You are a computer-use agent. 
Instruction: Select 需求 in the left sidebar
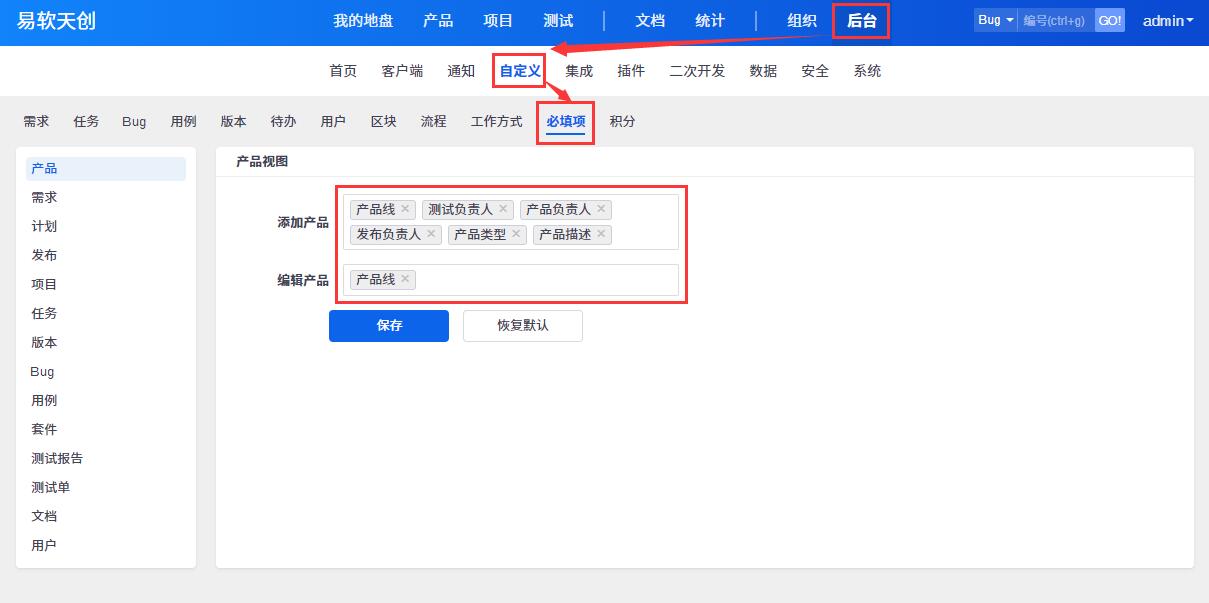pyautogui.click(x=44, y=198)
